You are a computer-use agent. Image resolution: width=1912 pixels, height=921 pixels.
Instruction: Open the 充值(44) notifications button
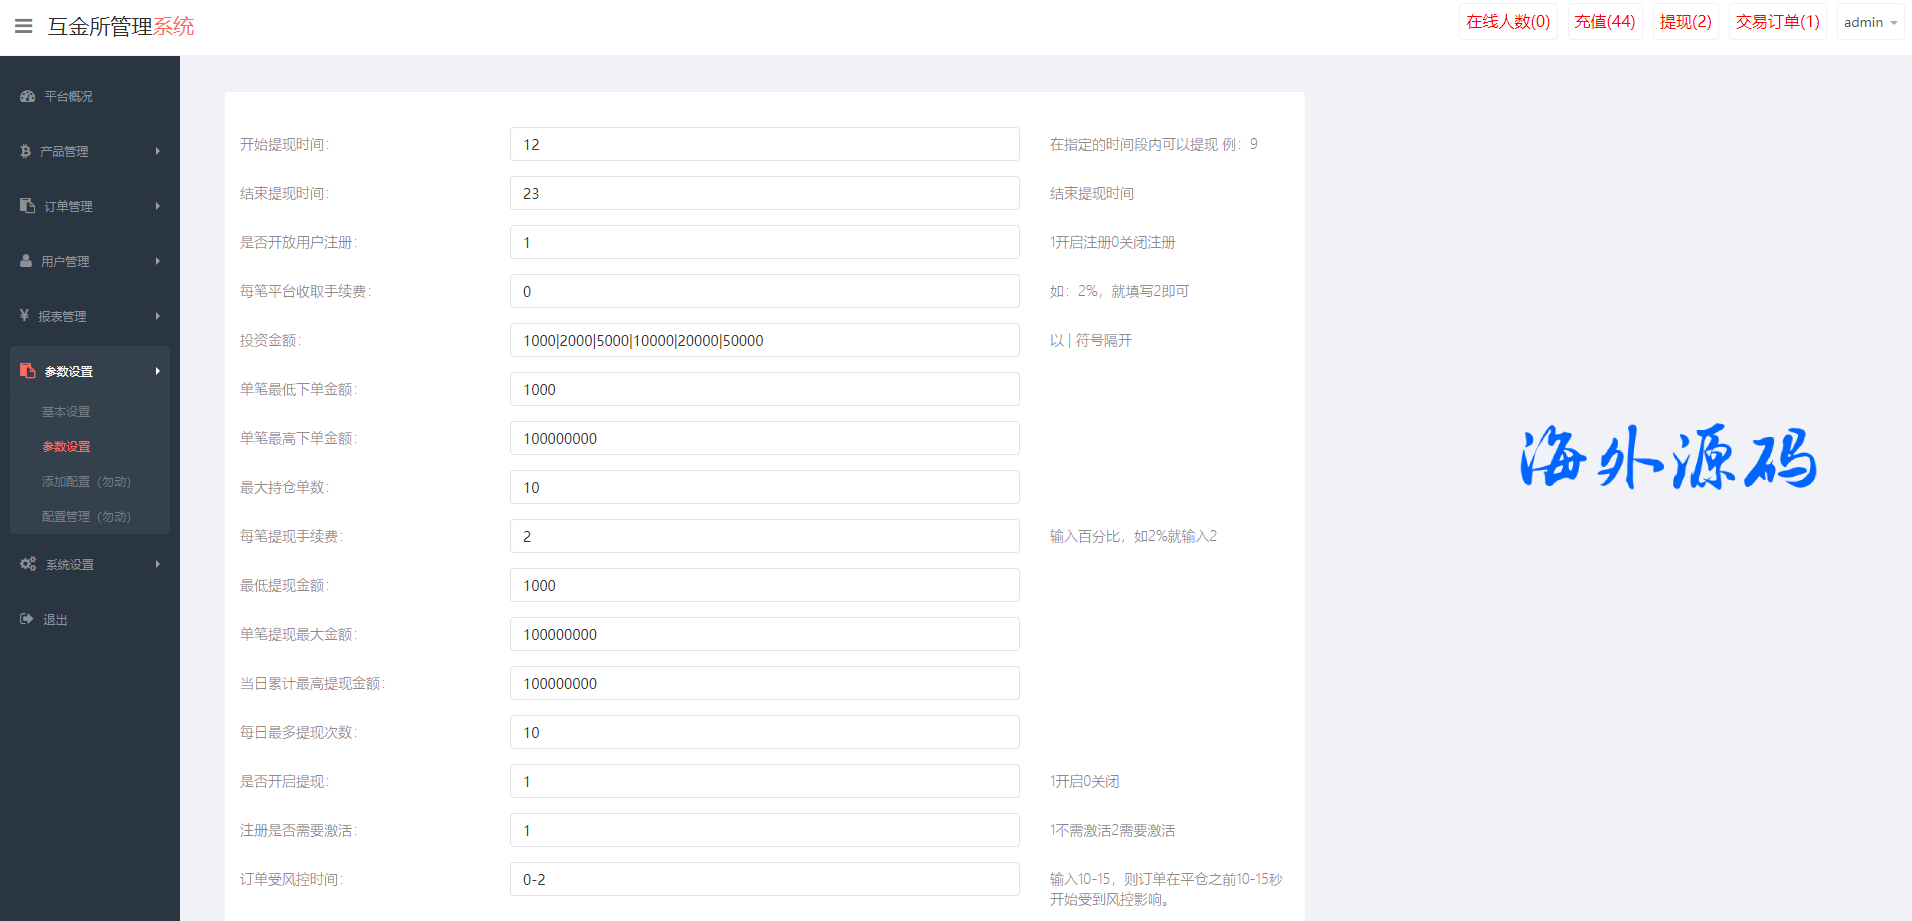pos(1604,22)
